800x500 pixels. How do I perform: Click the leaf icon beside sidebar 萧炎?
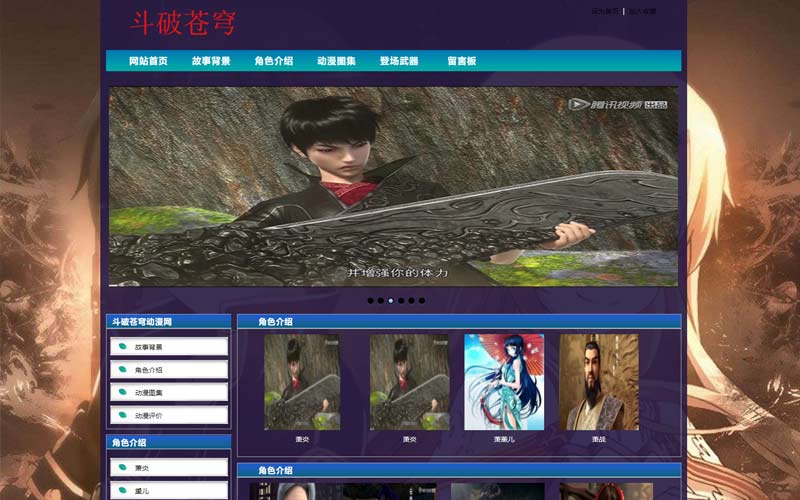123,468
